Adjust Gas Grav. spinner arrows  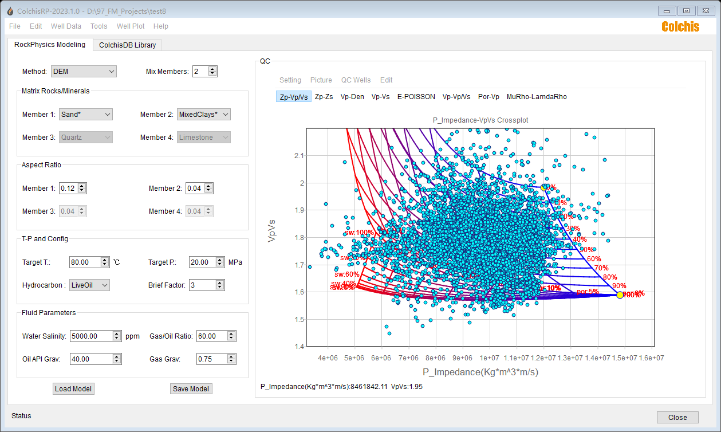[232, 359]
